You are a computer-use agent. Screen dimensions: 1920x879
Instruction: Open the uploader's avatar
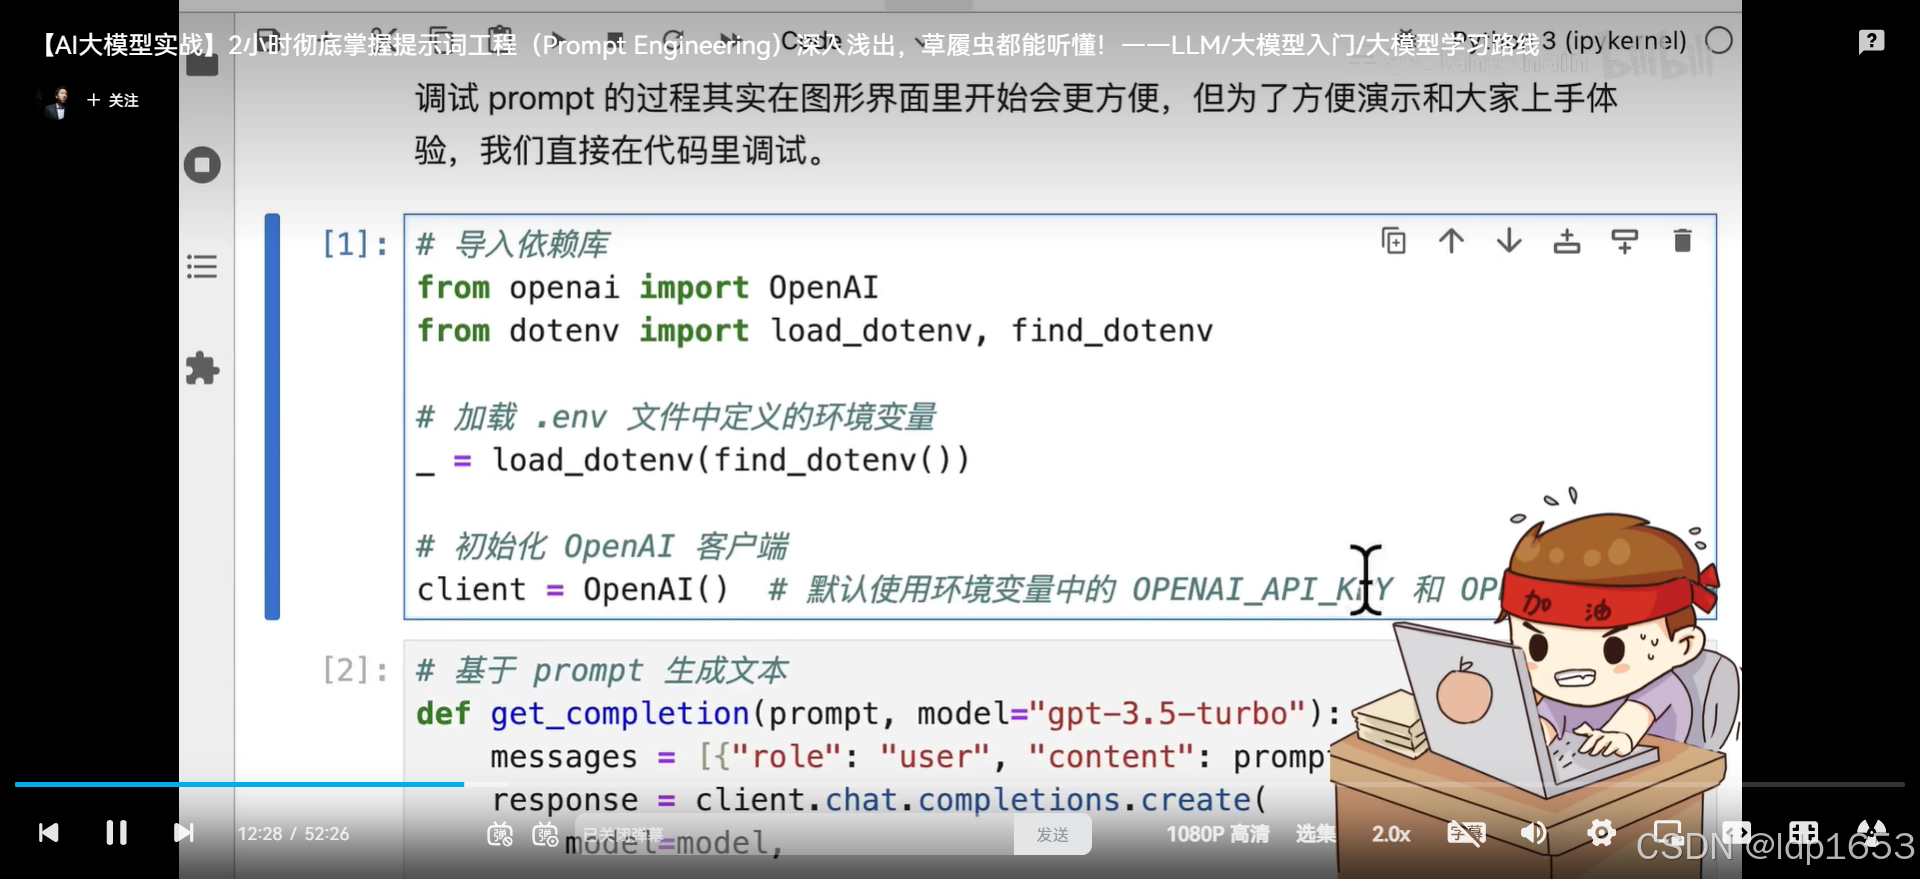58,102
